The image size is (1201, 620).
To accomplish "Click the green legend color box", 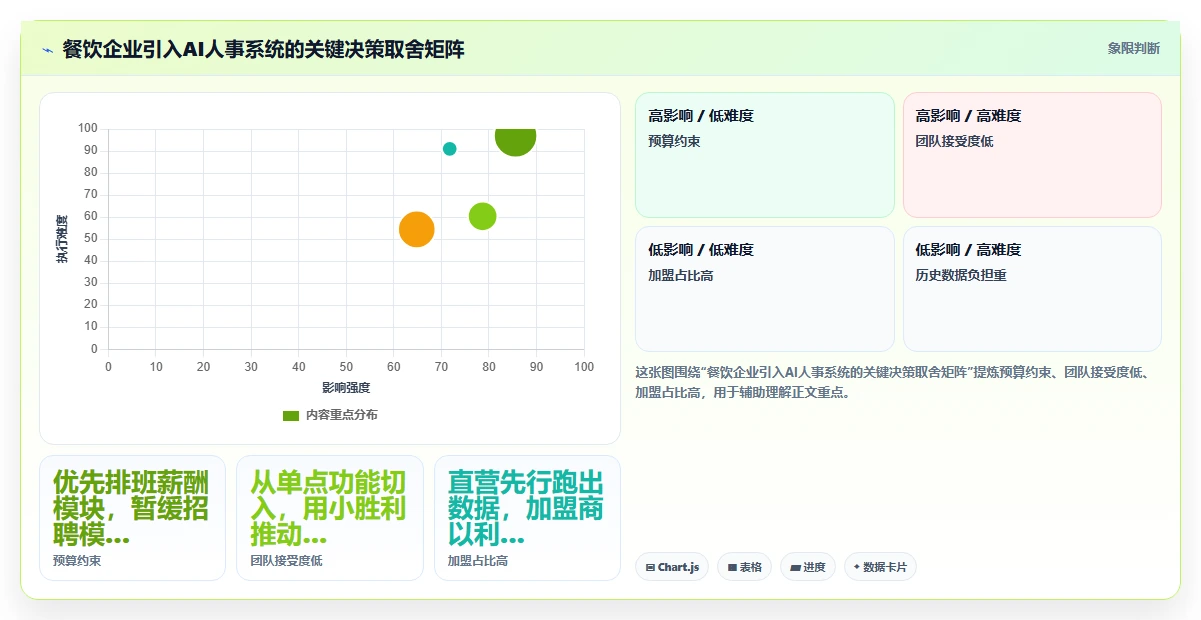I will 291,415.
